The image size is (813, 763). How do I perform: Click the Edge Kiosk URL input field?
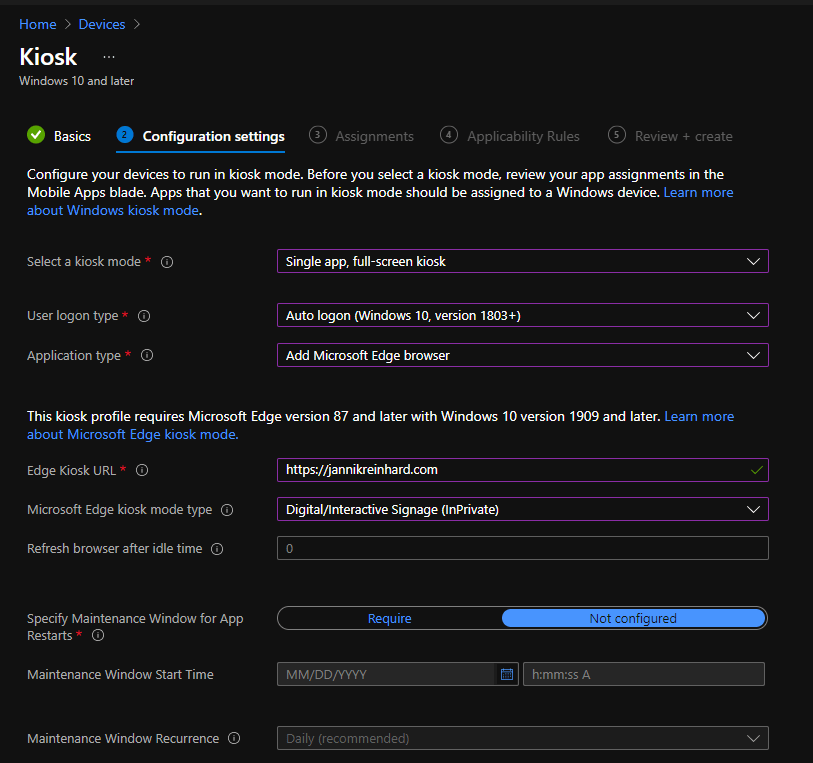click(510, 469)
